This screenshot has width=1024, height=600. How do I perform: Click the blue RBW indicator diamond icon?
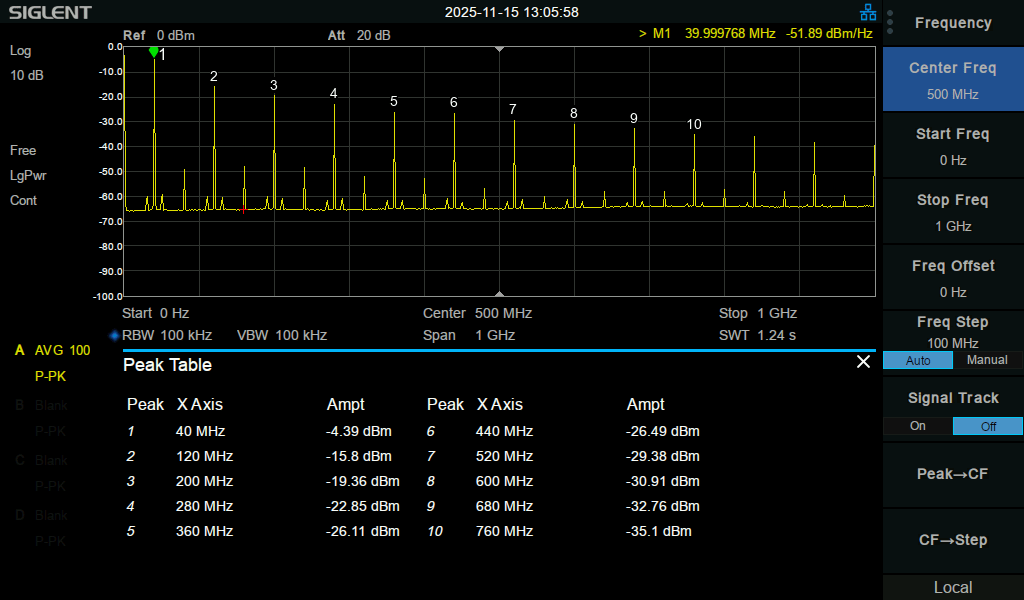114,336
